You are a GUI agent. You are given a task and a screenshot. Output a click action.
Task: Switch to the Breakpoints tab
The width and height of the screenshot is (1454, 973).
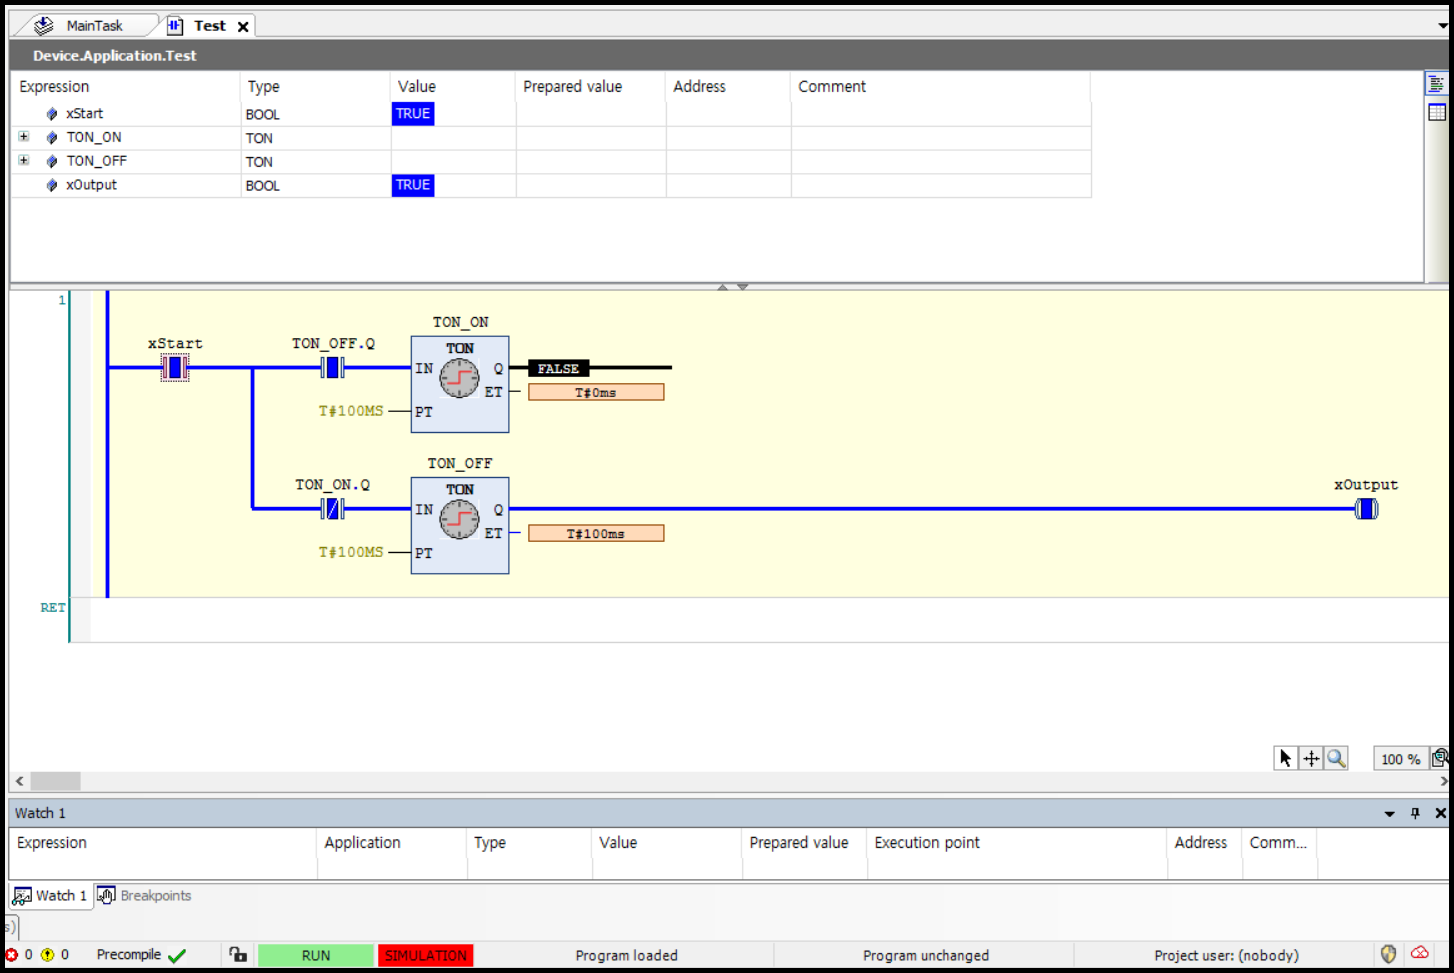coord(154,895)
